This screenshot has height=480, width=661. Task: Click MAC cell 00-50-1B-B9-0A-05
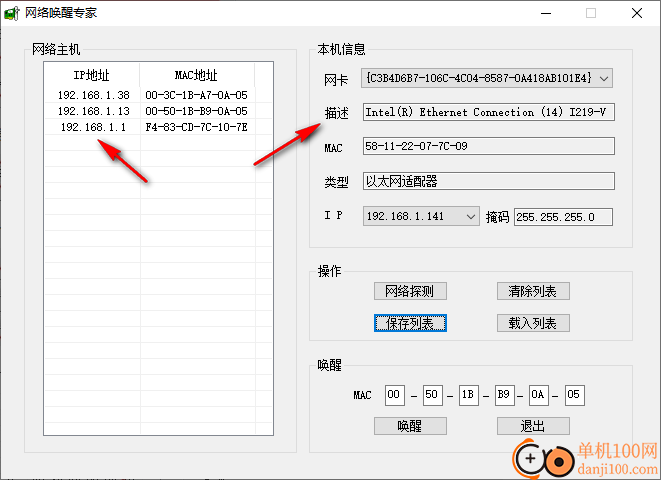tap(196, 111)
